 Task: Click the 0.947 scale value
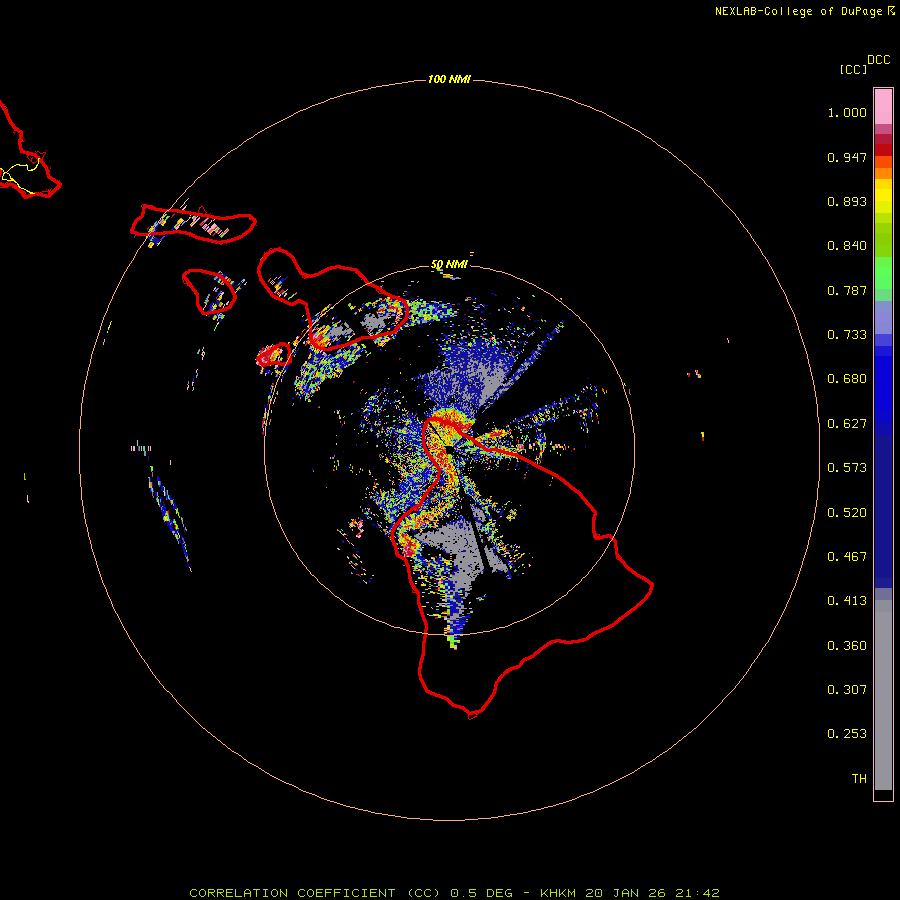click(847, 157)
